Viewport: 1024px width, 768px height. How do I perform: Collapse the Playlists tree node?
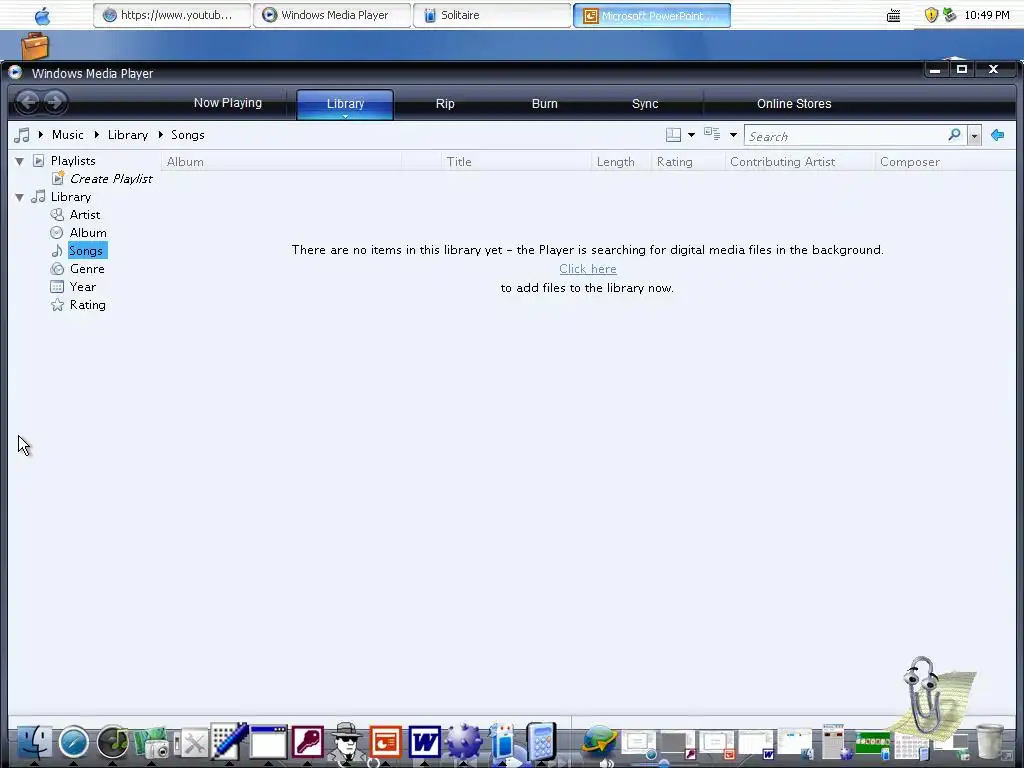click(20, 161)
